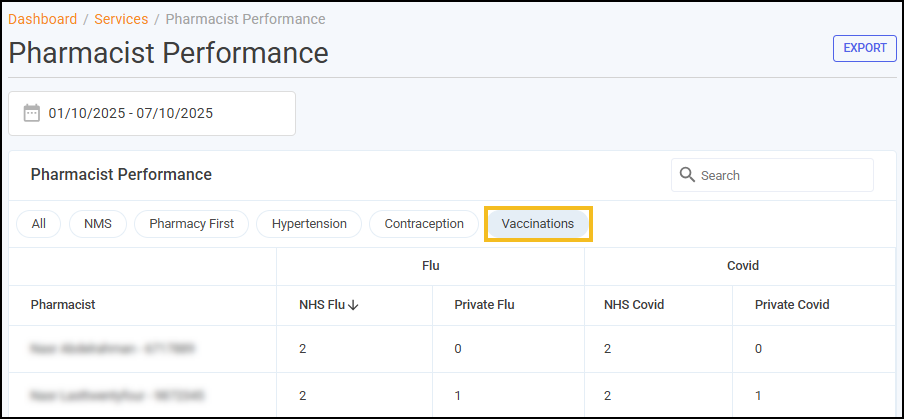Open Services breadcrumb link
The height and width of the screenshot is (419, 904).
(x=121, y=19)
